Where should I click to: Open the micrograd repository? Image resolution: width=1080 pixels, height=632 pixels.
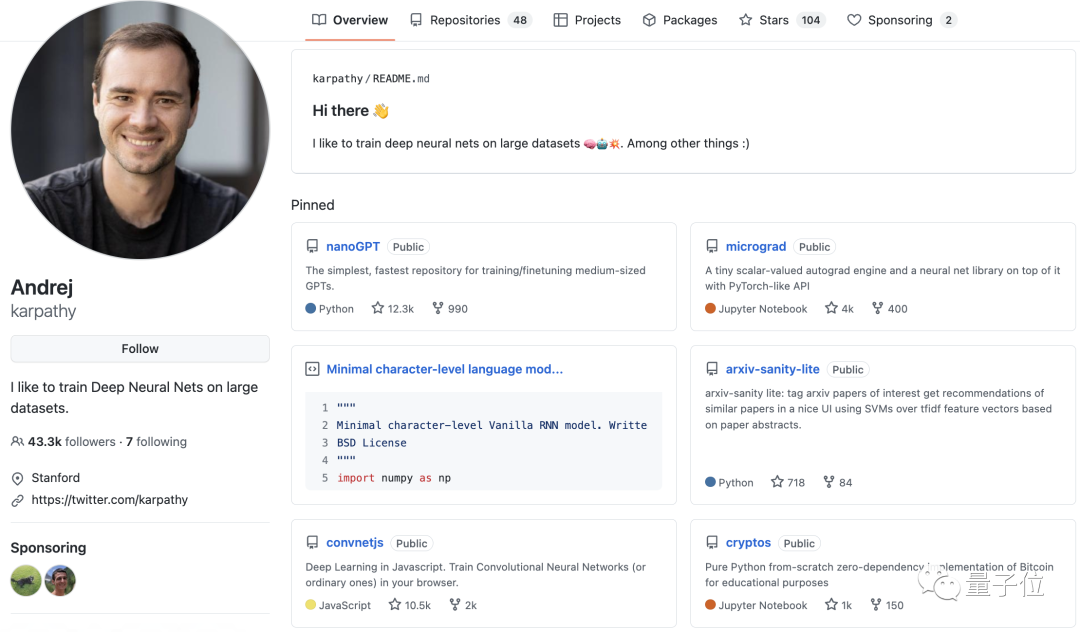pyautogui.click(x=756, y=246)
